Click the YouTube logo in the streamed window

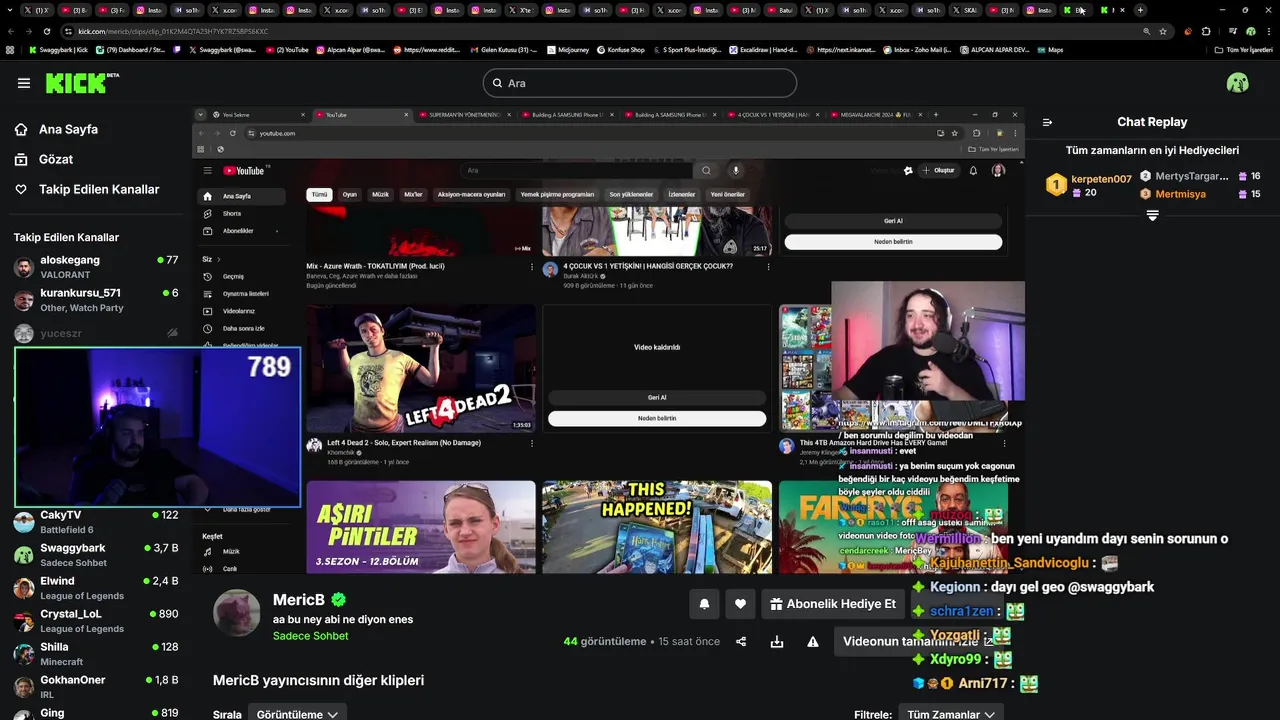243,171
